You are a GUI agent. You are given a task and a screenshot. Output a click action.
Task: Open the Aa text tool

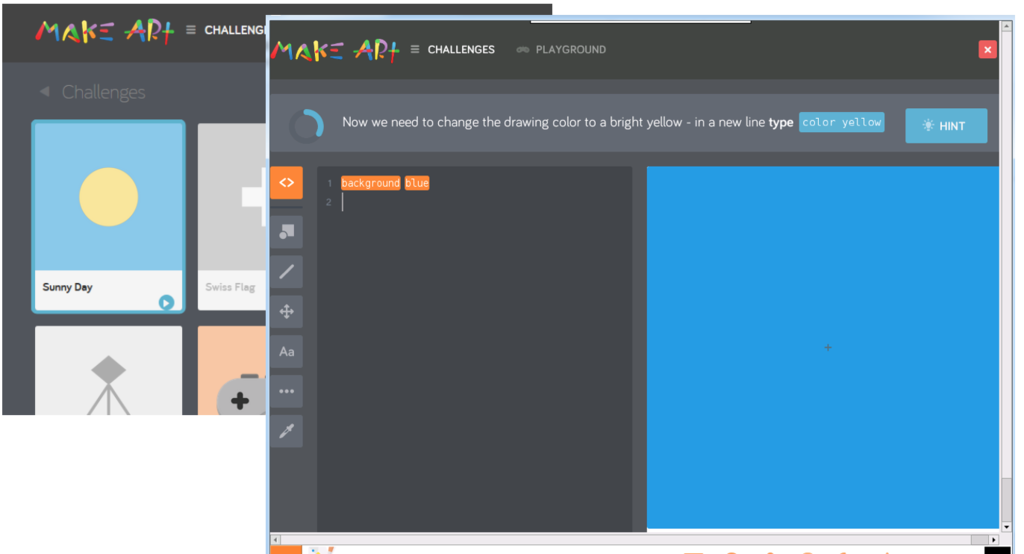click(x=287, y=351)
